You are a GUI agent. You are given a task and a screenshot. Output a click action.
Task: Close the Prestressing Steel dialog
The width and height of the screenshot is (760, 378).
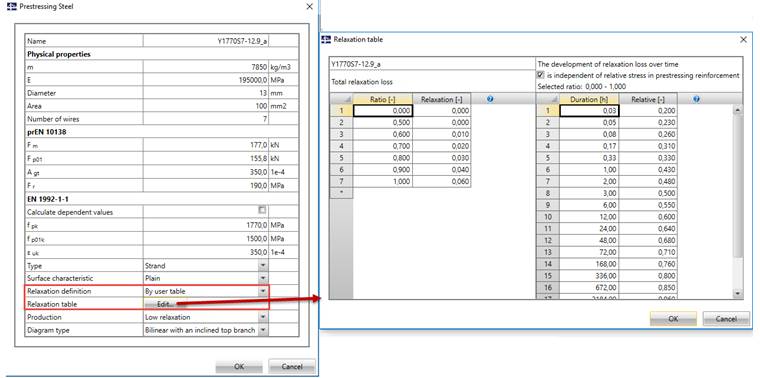point(309,7)
